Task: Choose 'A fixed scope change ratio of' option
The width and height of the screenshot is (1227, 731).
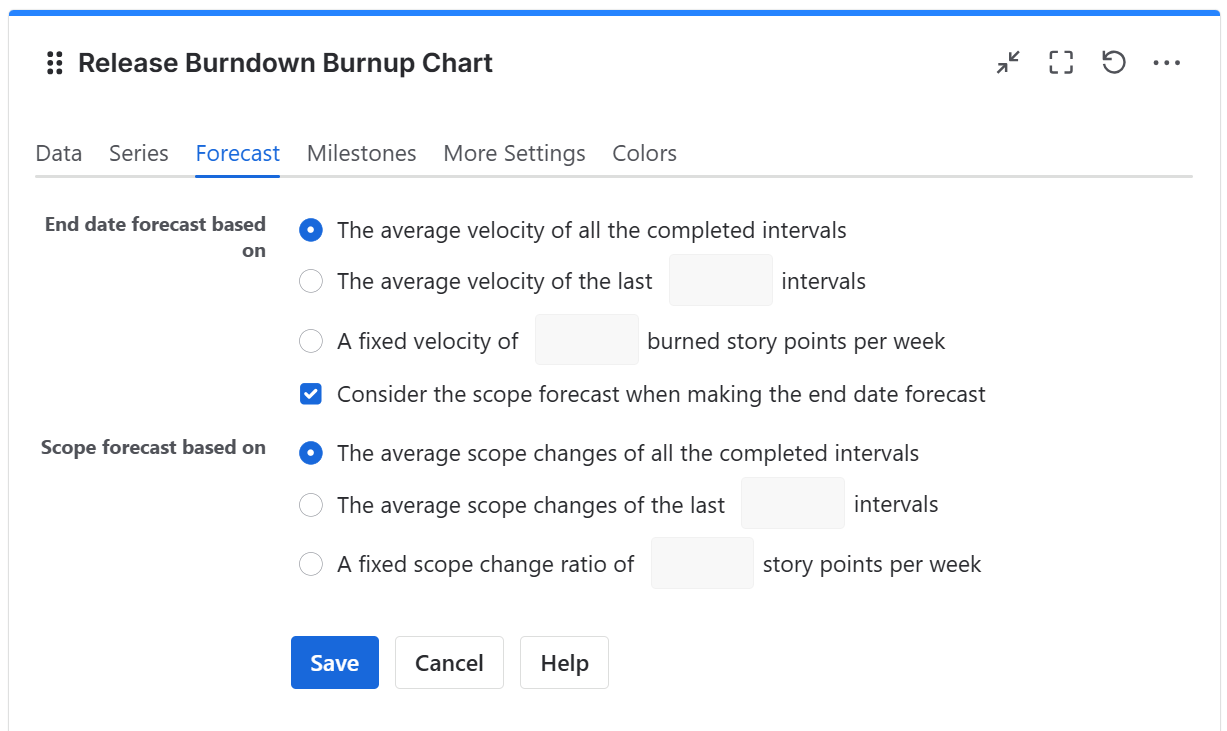Action: click(x=311, y=564)
